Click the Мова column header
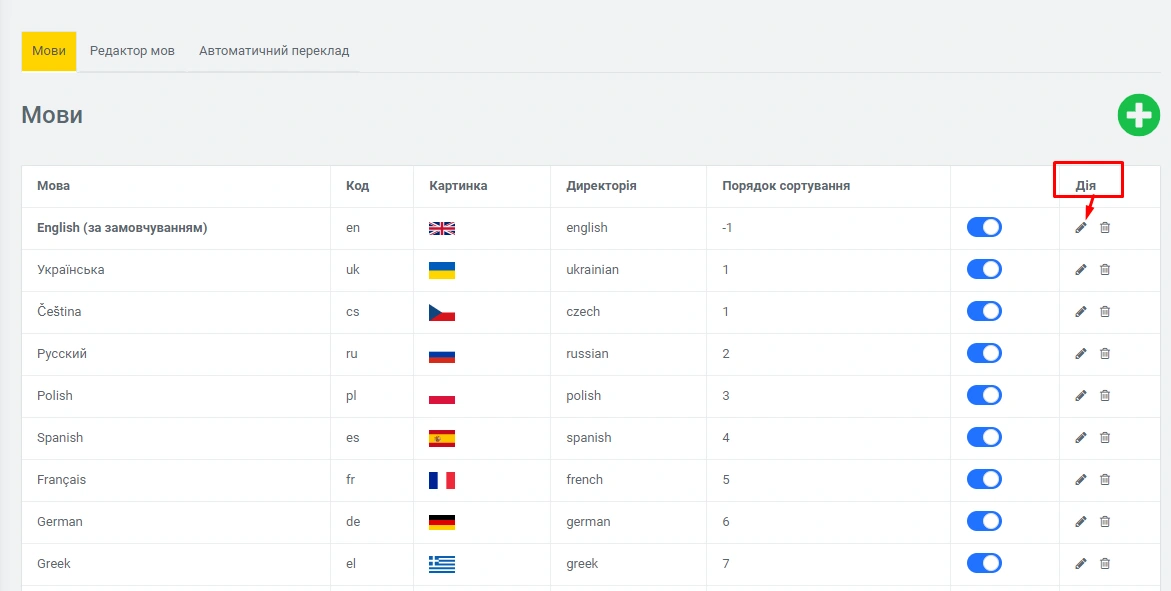Viewport: 1171px width, 591px height. [x=53, y=186]
